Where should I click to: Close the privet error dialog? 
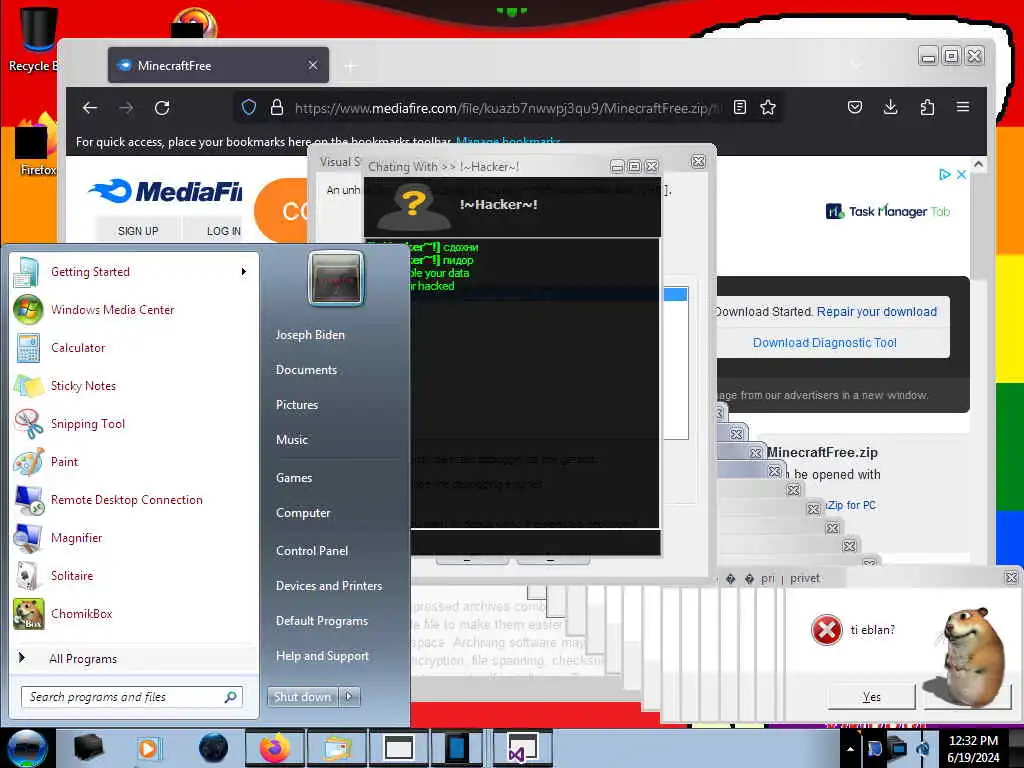point(1011,578)
